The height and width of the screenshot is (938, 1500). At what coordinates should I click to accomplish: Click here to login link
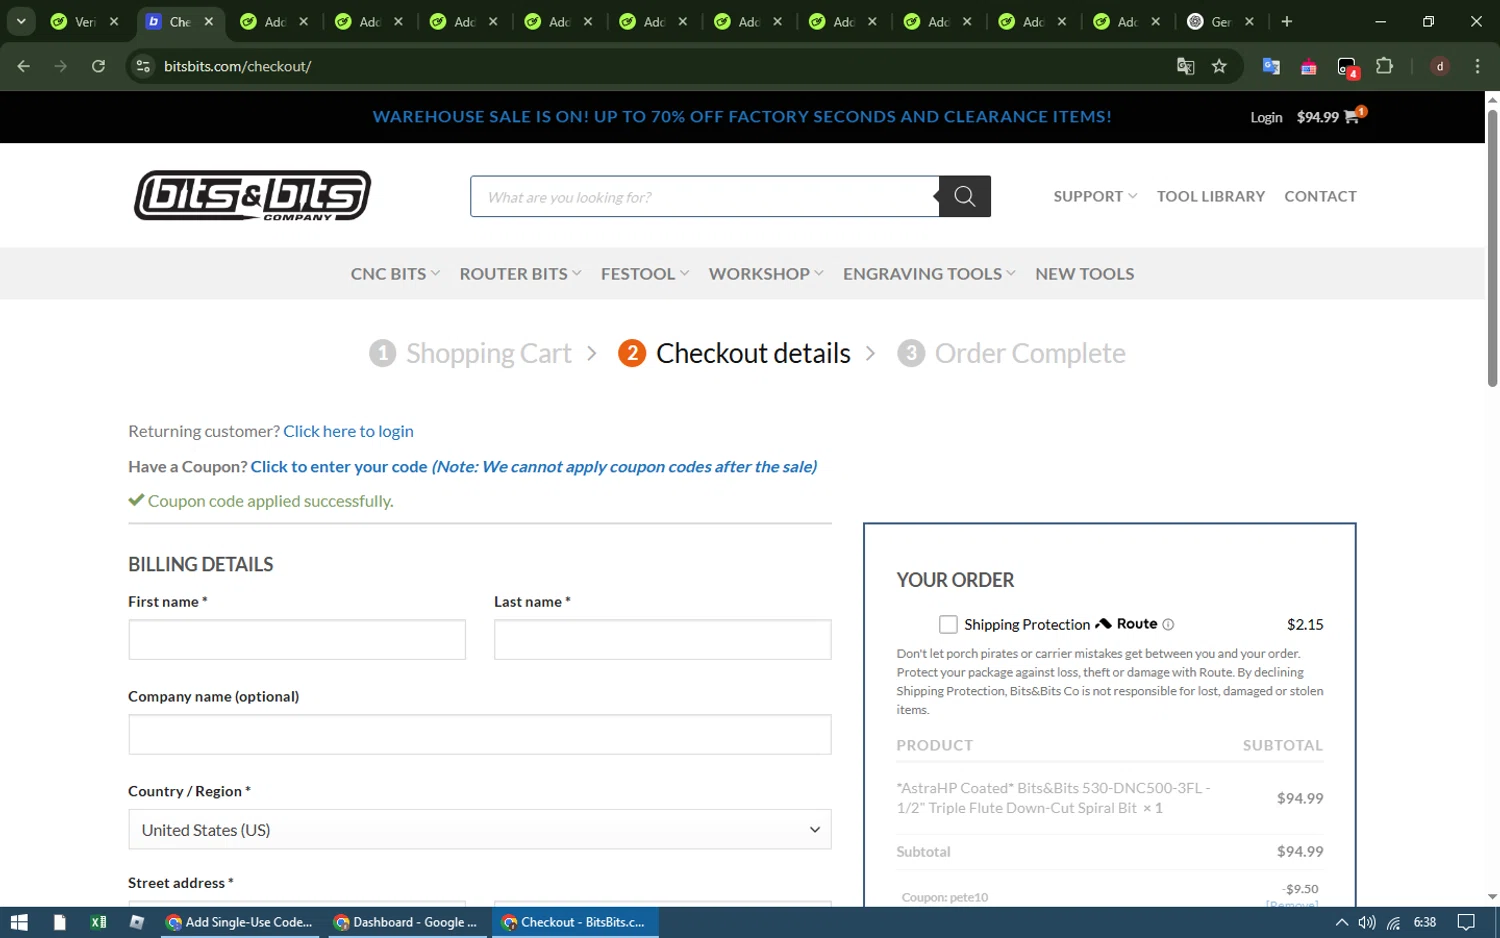point(348,431)
